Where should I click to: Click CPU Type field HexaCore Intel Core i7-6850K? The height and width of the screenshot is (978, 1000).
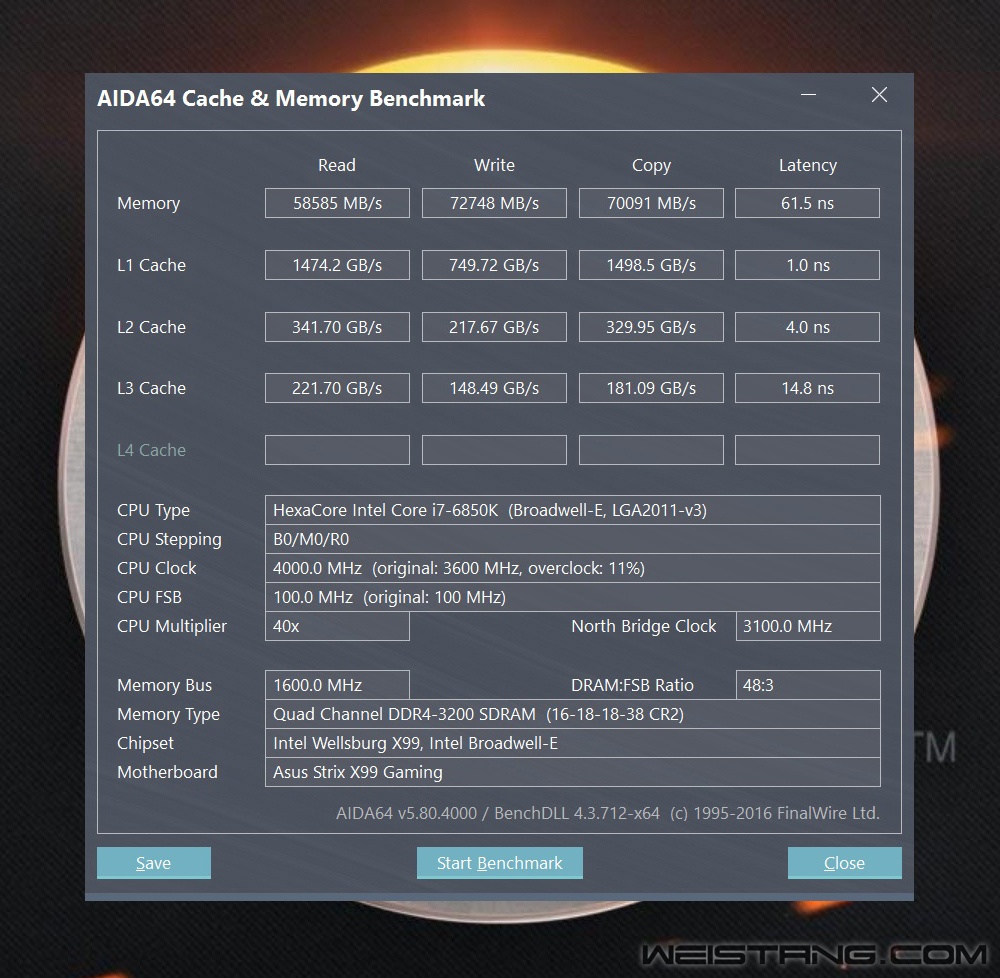click(x=573, y=510)
